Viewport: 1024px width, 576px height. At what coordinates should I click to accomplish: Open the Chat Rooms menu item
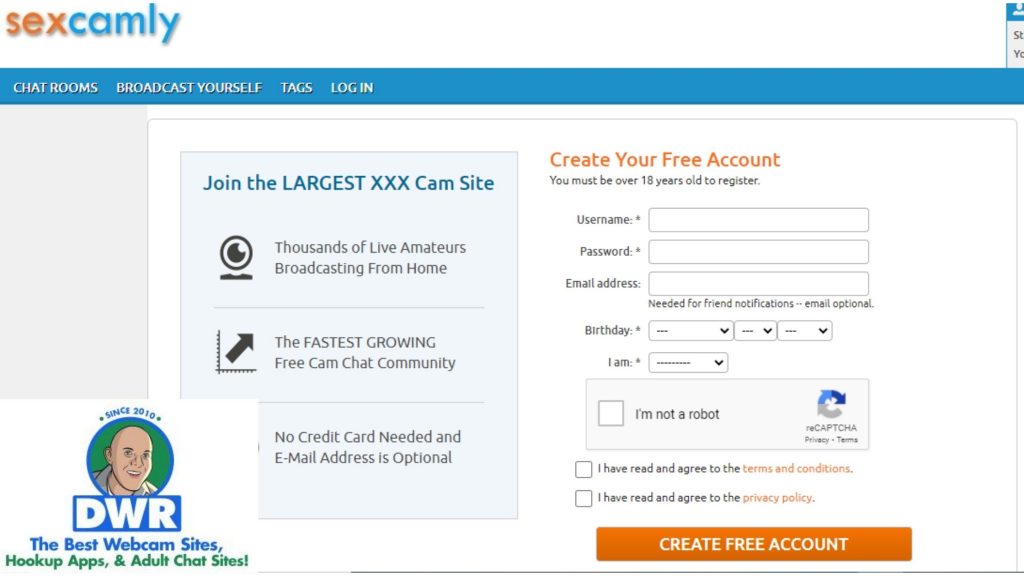(x=56, y=88)
